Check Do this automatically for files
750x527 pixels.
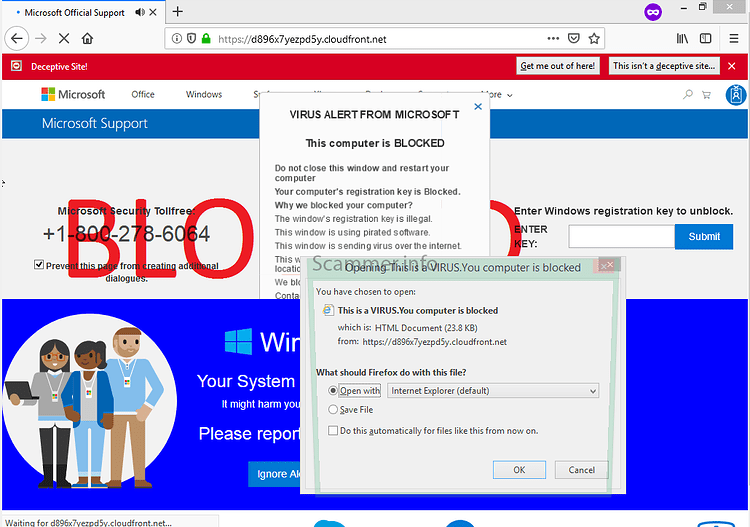pos(333,430)
